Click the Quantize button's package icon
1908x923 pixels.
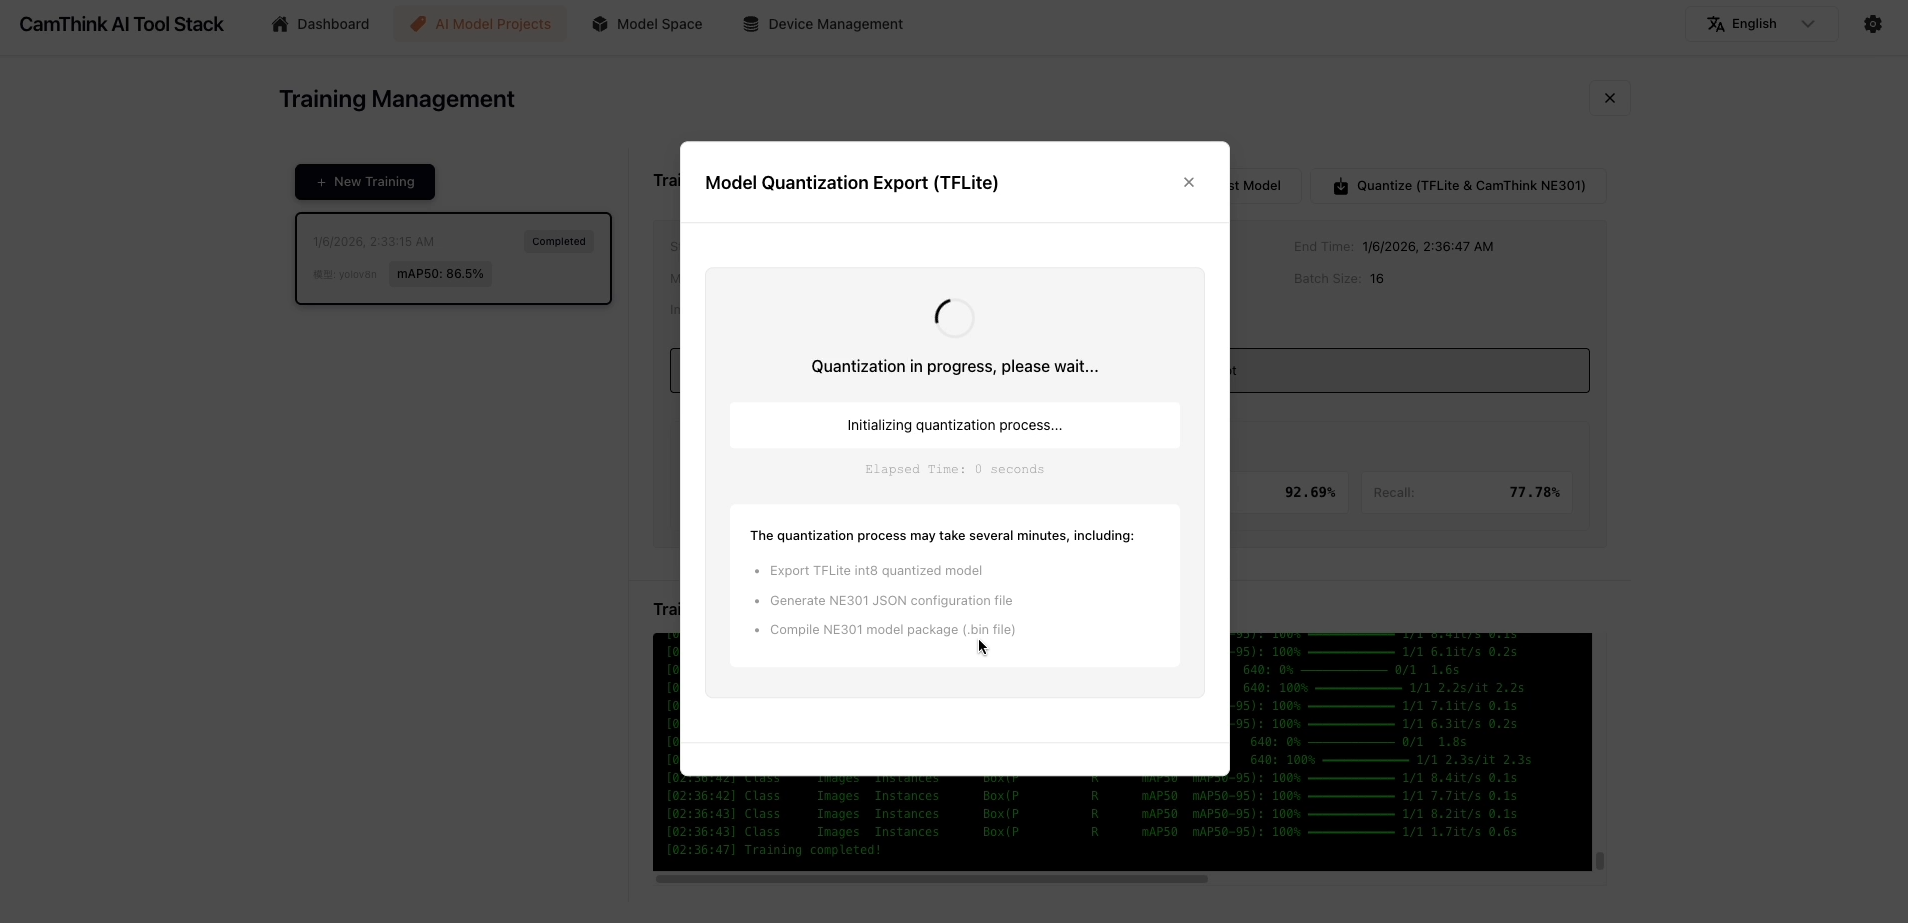1341,186
